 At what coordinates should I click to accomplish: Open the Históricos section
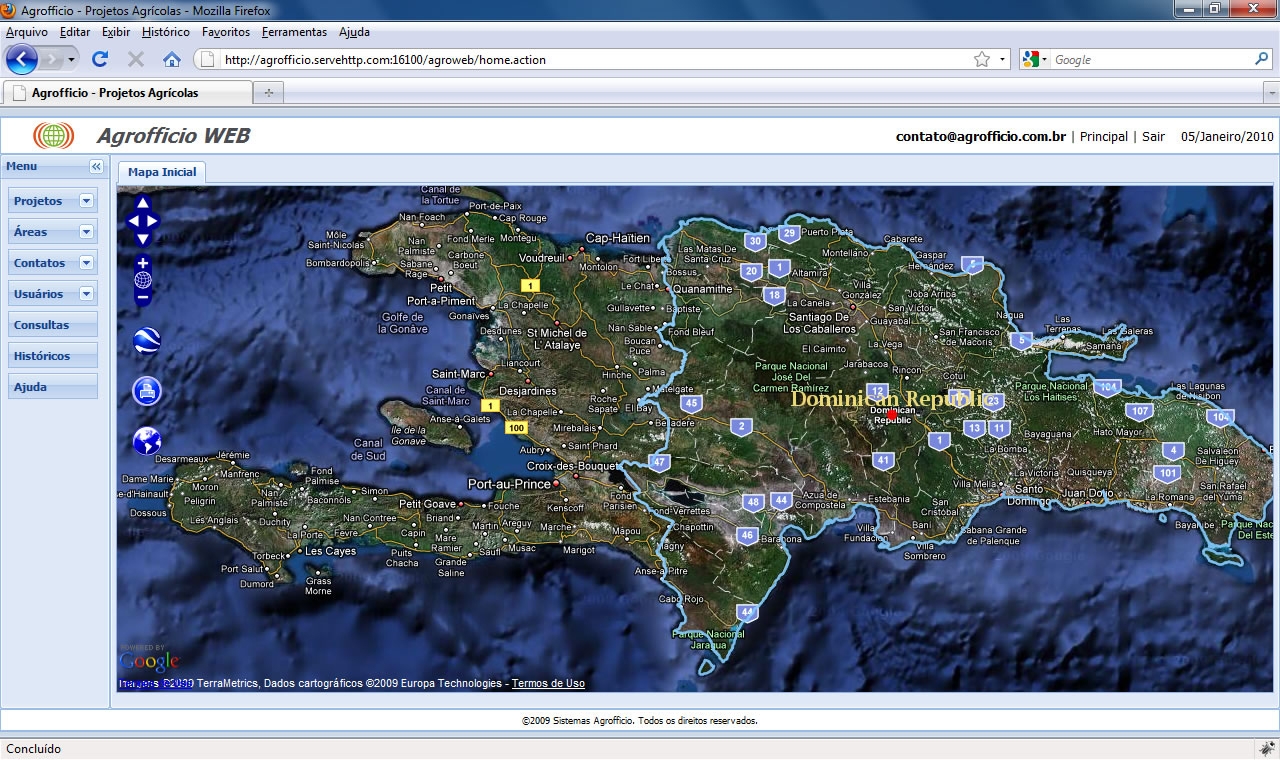coord(53,356)
